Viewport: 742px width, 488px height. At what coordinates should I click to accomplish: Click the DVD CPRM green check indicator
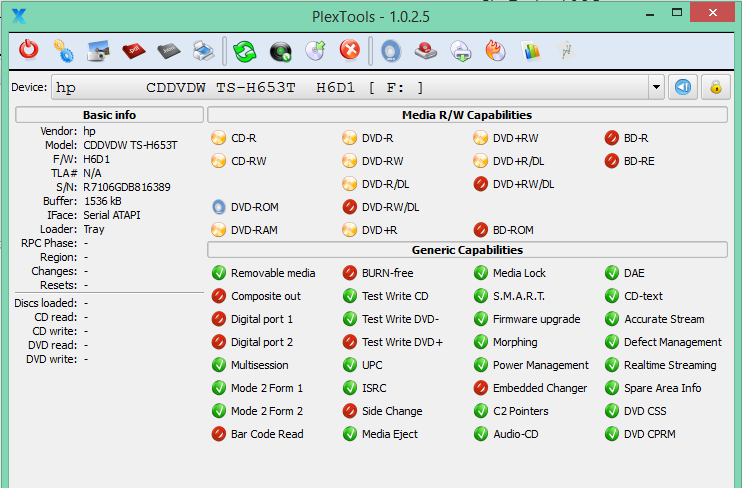click(x=612, y=434)
